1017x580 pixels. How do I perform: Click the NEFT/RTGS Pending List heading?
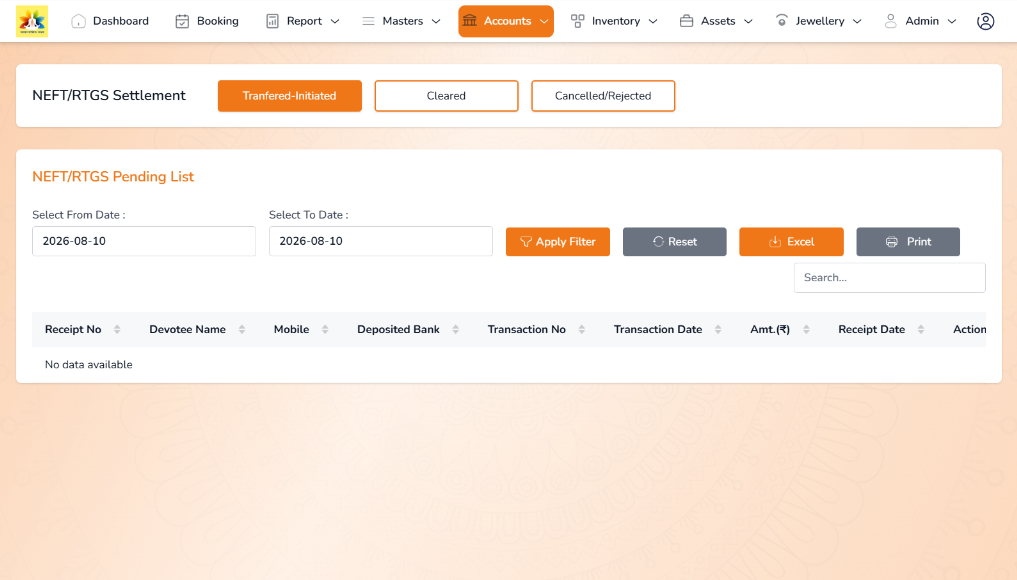(113, 176)
